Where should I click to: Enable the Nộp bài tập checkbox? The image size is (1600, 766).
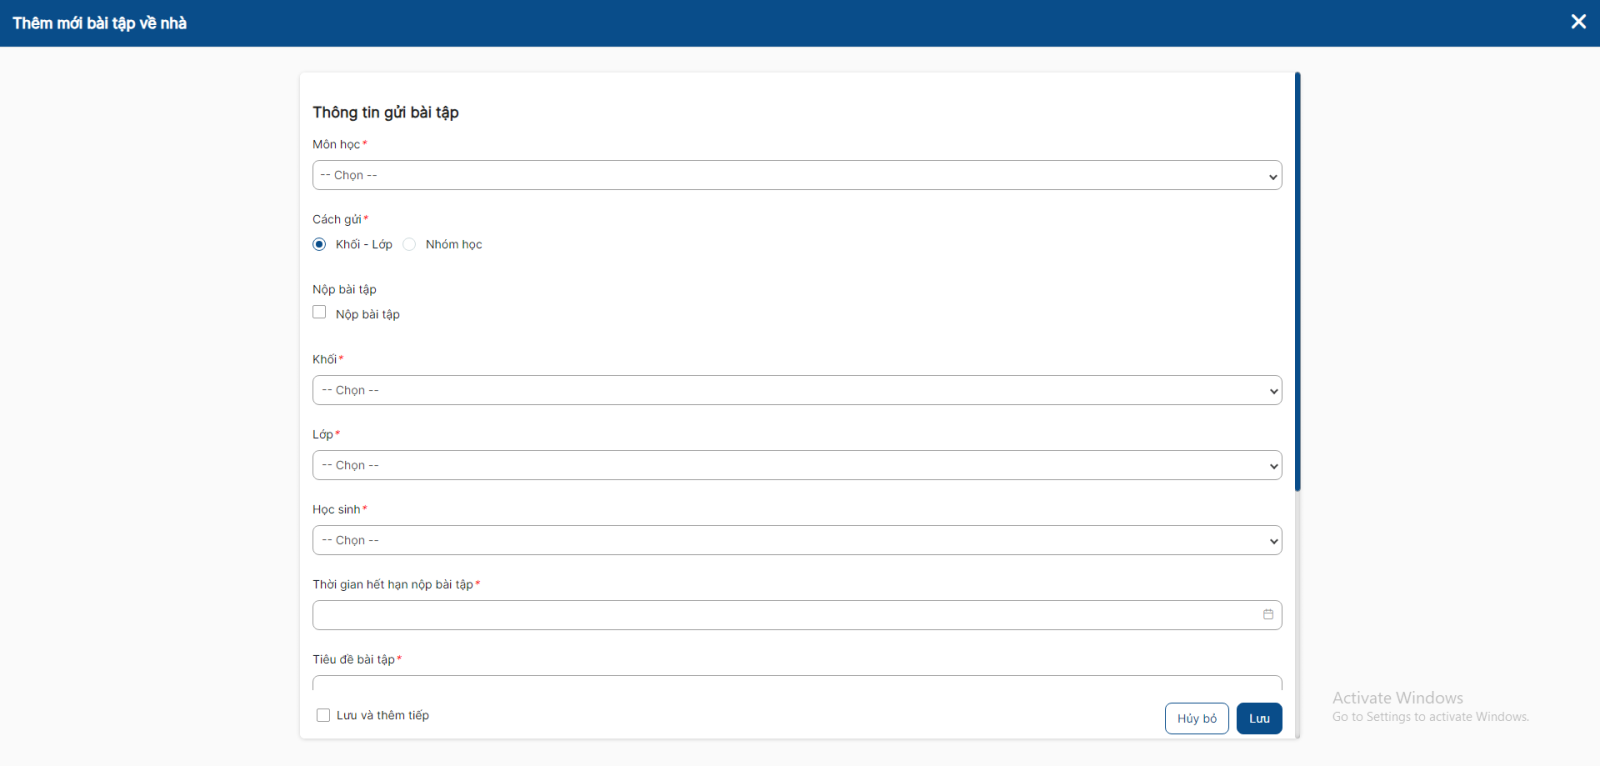pyautogui.click(x=320, y=313)
